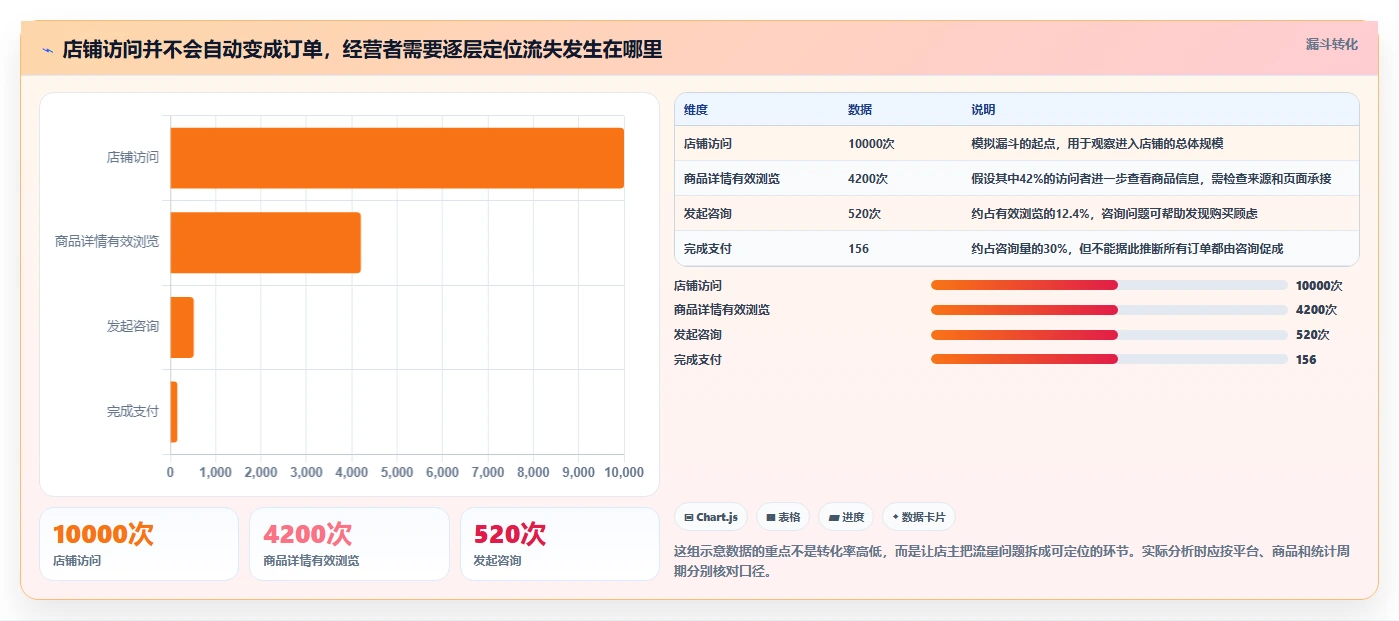Open the 4200次 data card
This screenshot has height=621, width=1399.
tap(349, 544)
